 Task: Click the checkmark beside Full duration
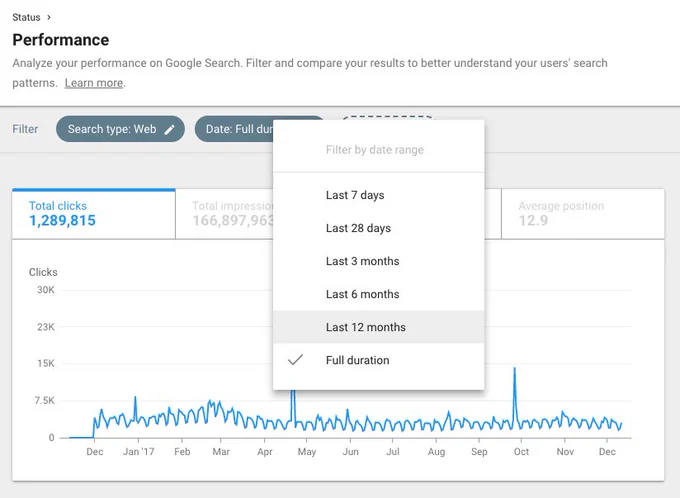point(295,360)
